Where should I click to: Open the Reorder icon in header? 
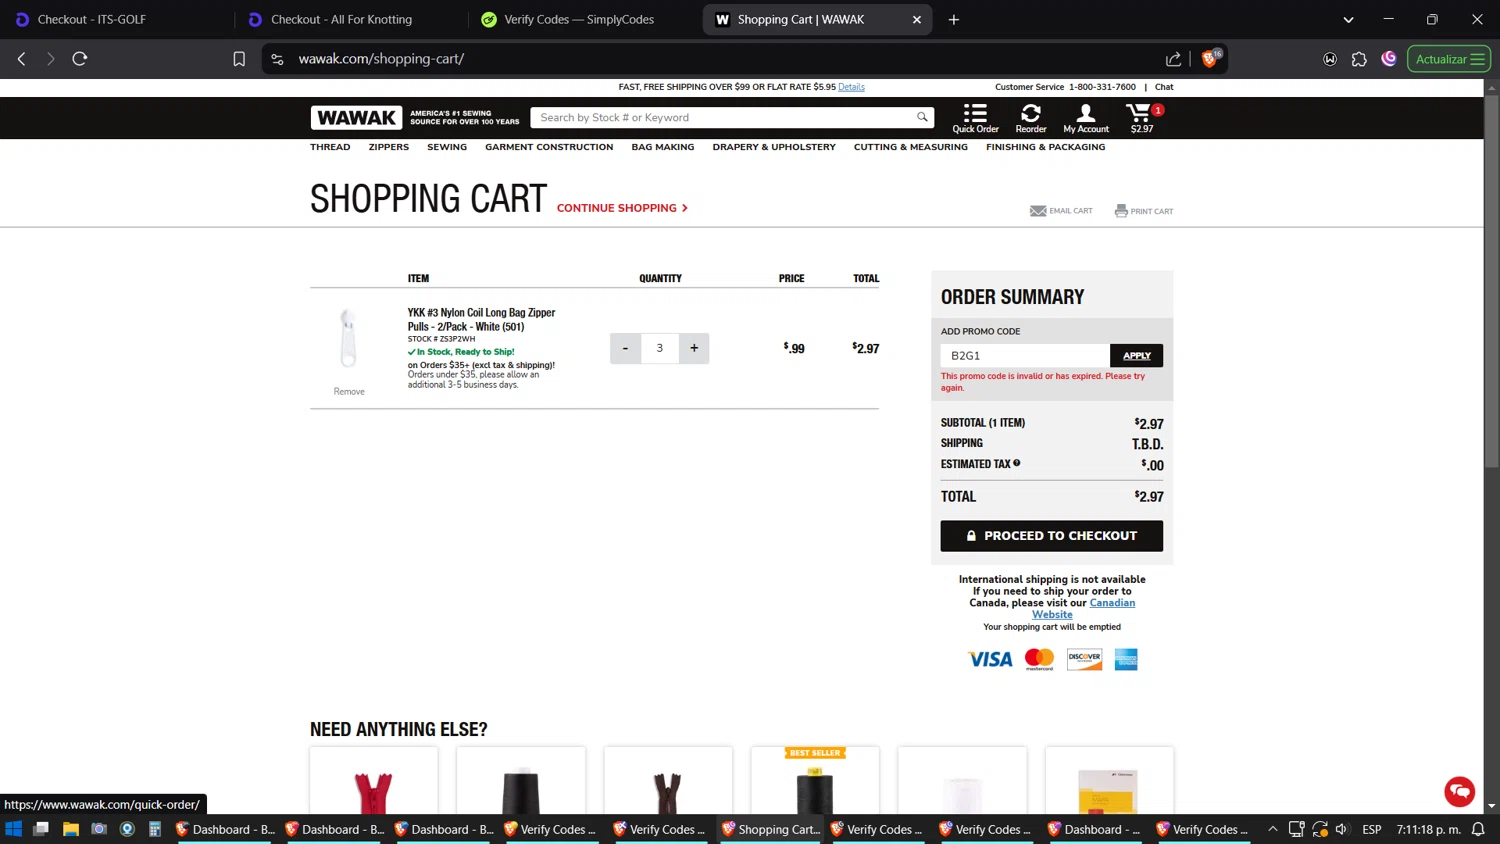pyautogui.click(x=1030, y=117)
